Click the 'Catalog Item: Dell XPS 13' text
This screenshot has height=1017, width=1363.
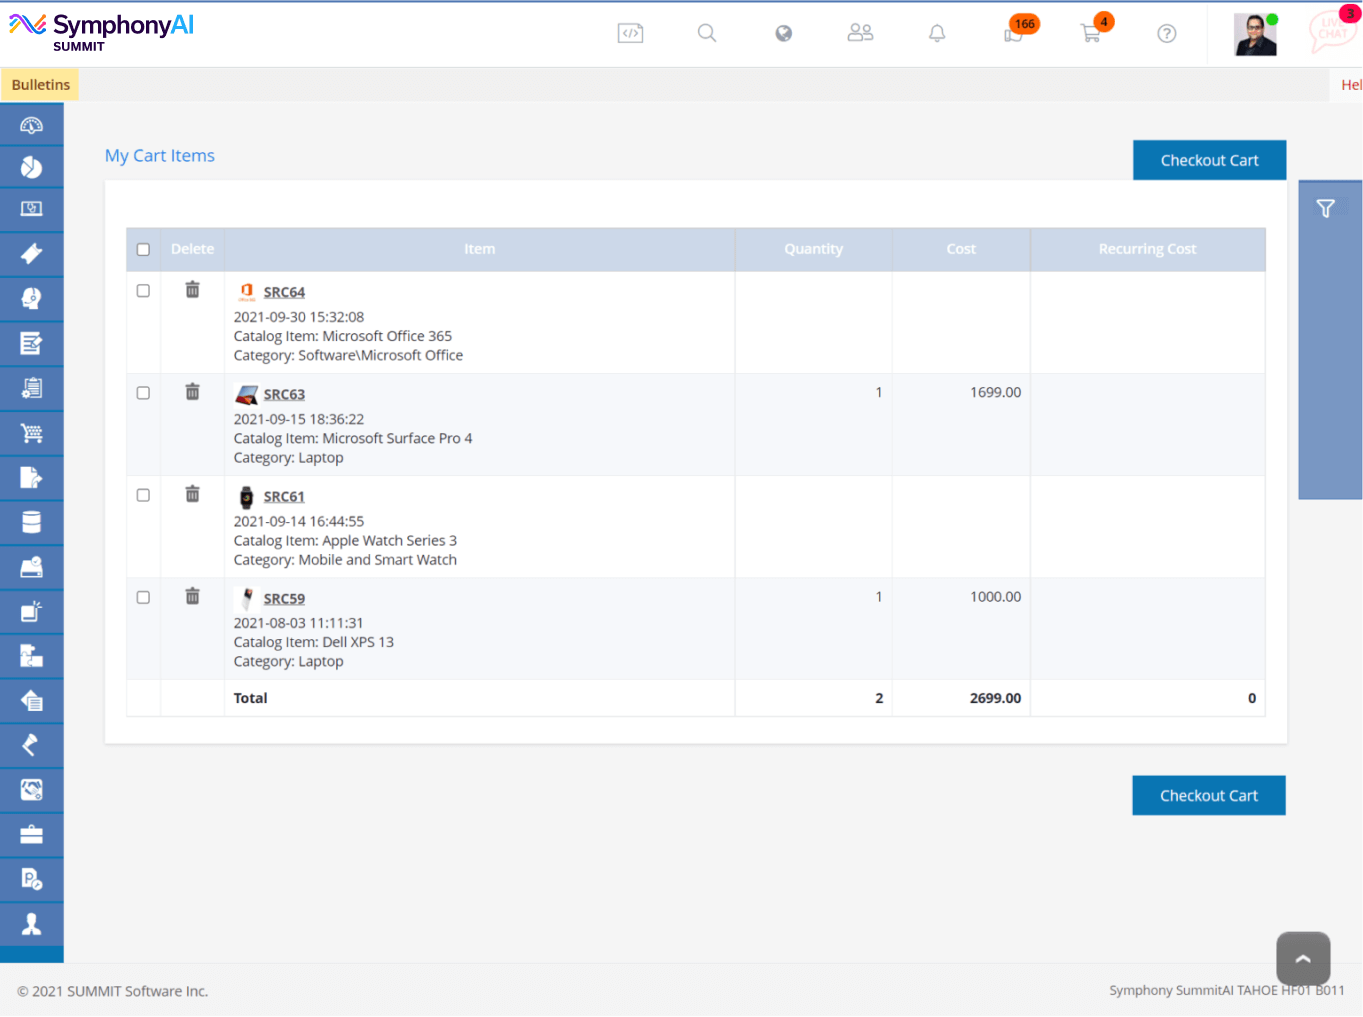coord(314,642)
